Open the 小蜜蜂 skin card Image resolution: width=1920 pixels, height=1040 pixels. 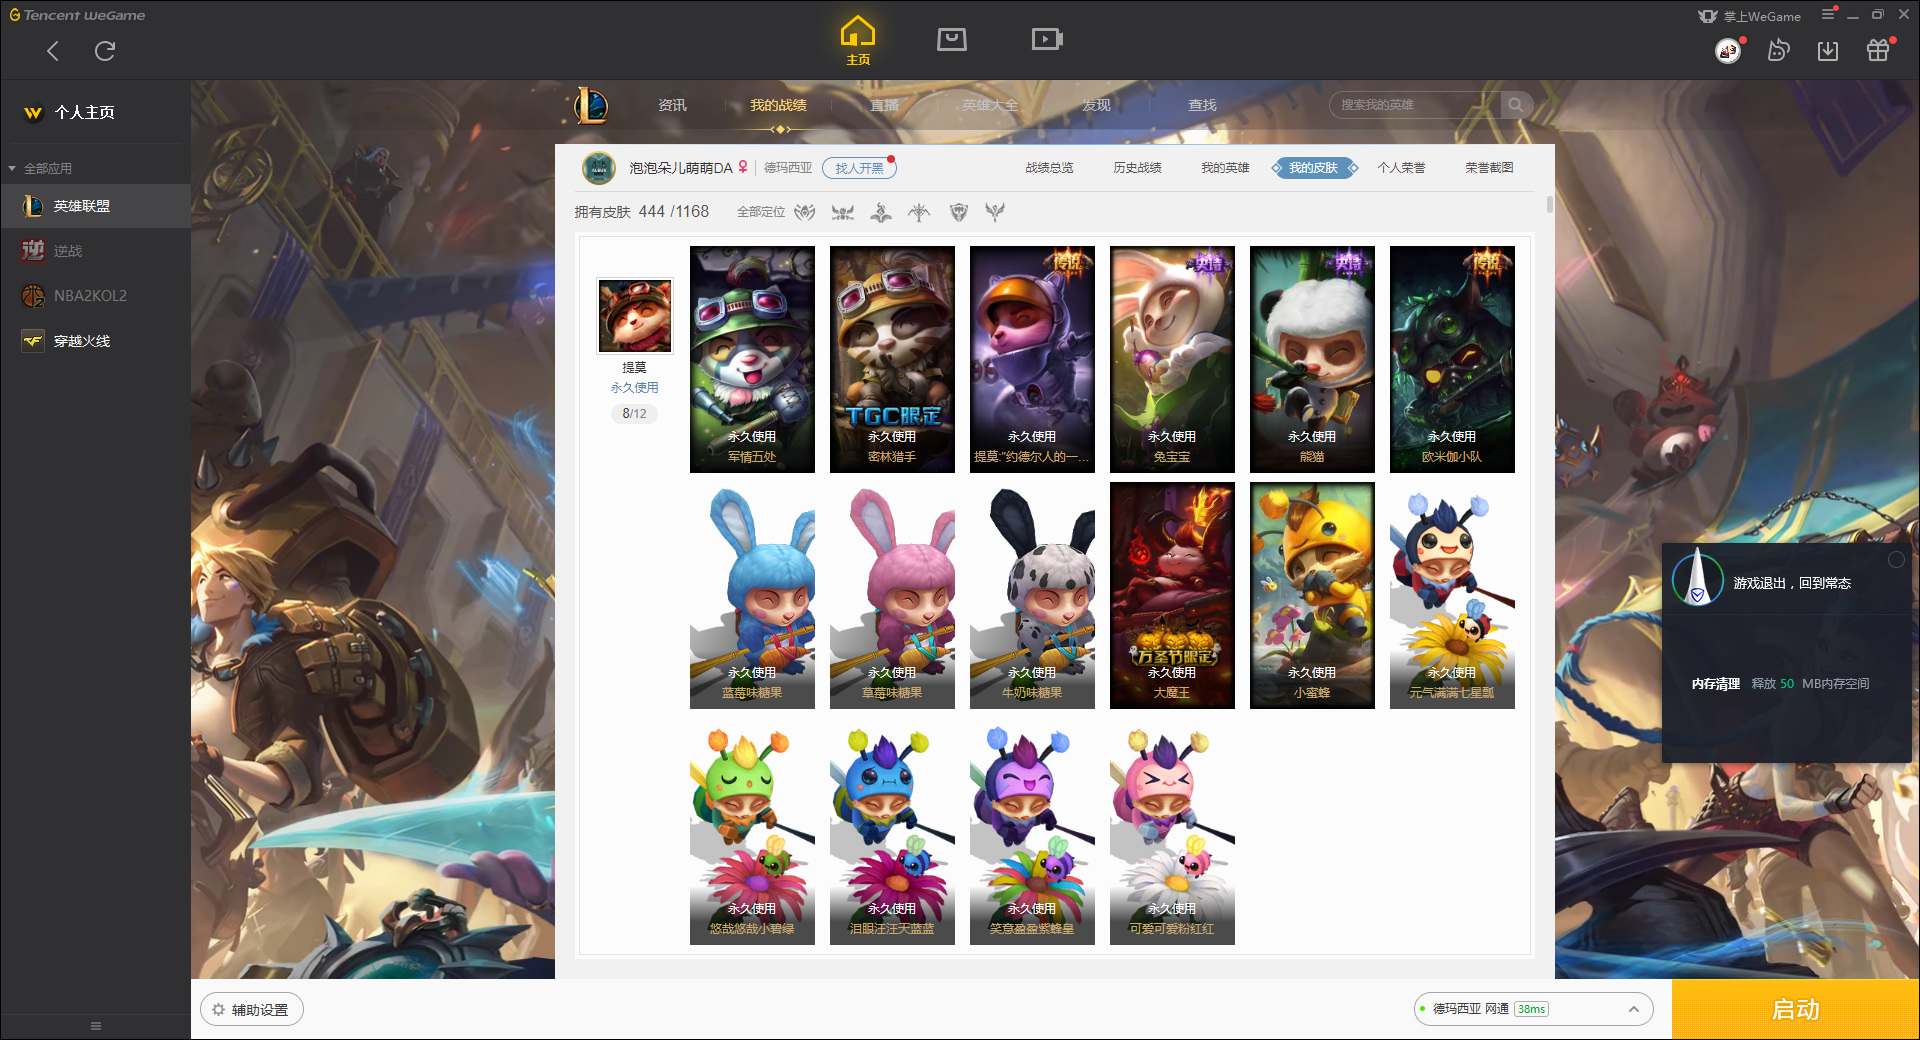(x=1312, y=595)
